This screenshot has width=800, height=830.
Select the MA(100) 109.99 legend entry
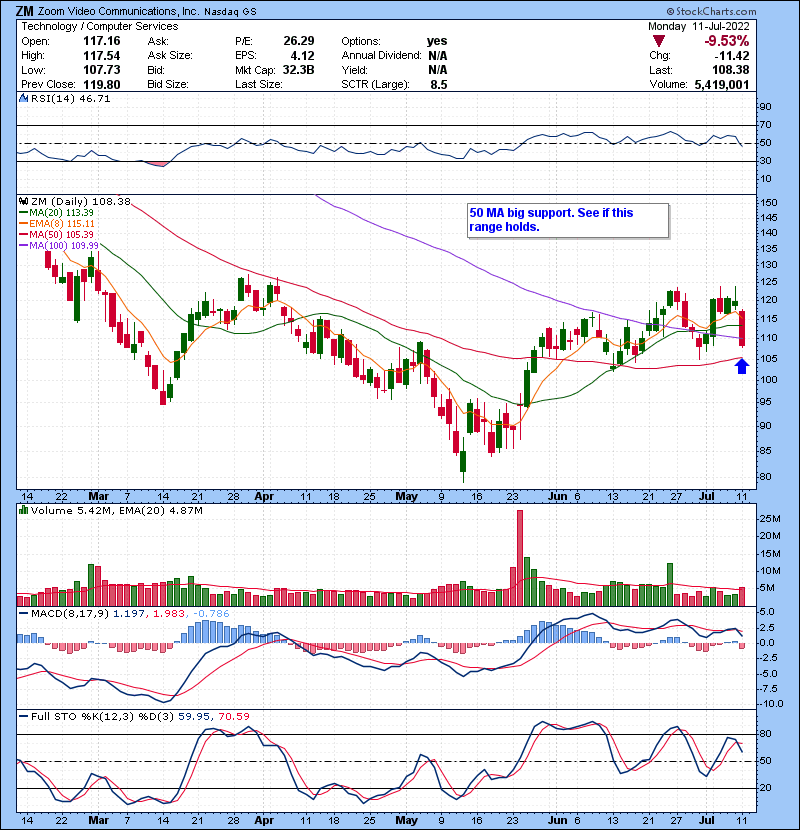pos(59,246)
